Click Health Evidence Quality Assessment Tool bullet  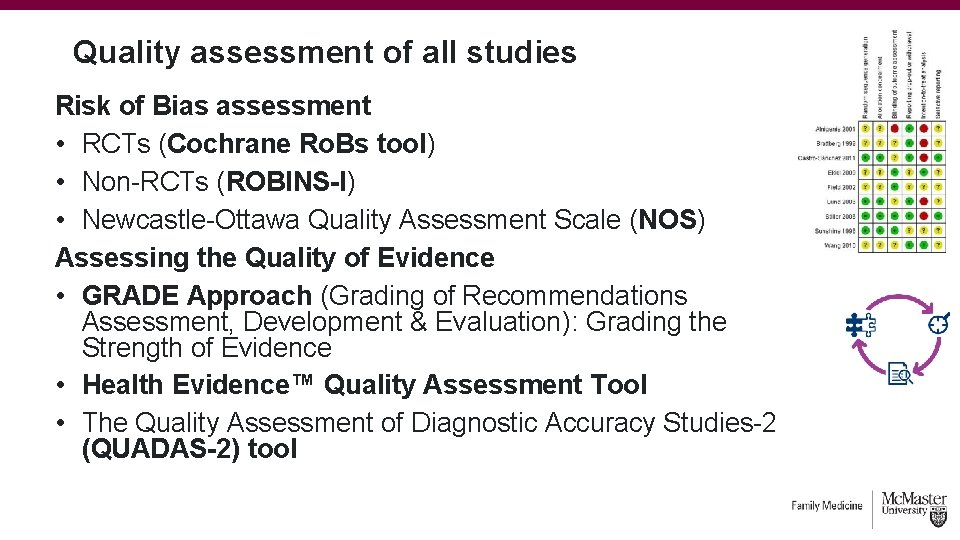pyautogui.click(x=364, y=385)
